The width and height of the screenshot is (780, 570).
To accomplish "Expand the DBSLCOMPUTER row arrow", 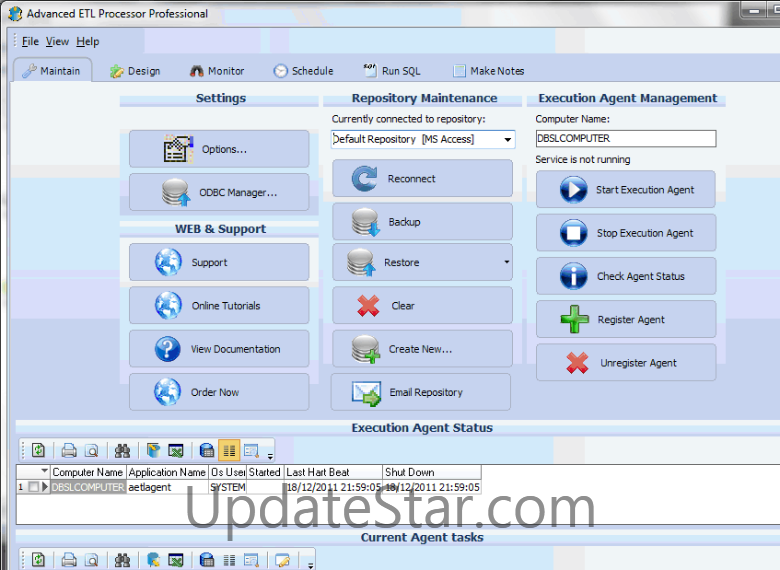I will [45, 487].
